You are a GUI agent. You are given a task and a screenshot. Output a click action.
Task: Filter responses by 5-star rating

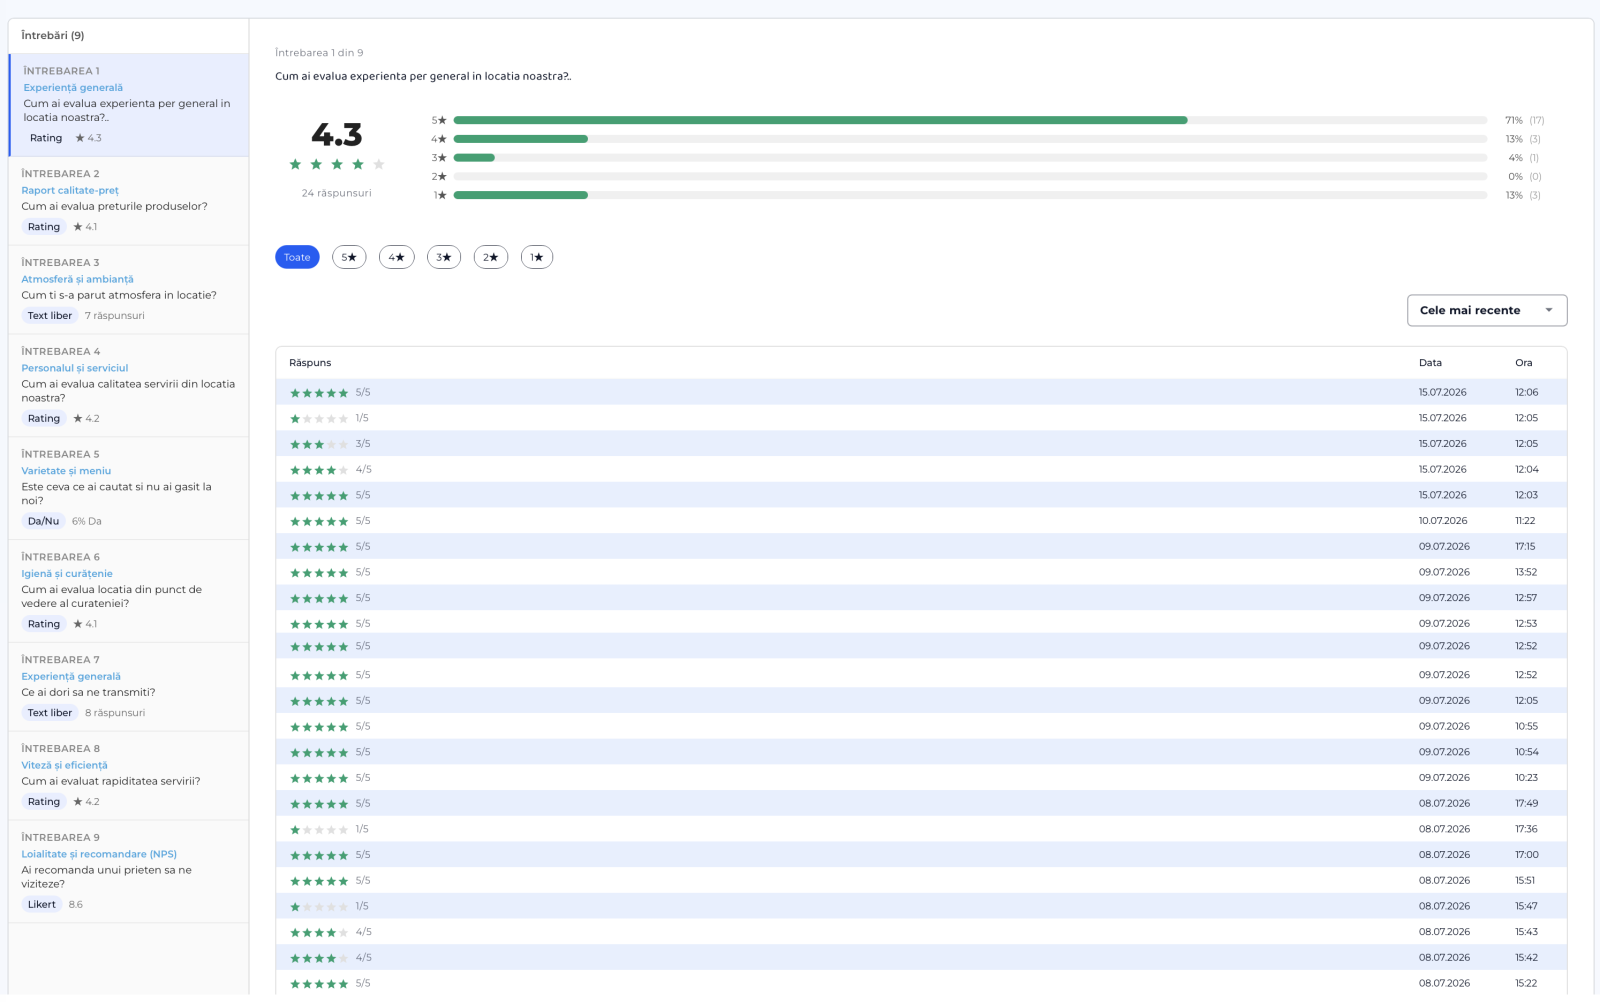349,257
